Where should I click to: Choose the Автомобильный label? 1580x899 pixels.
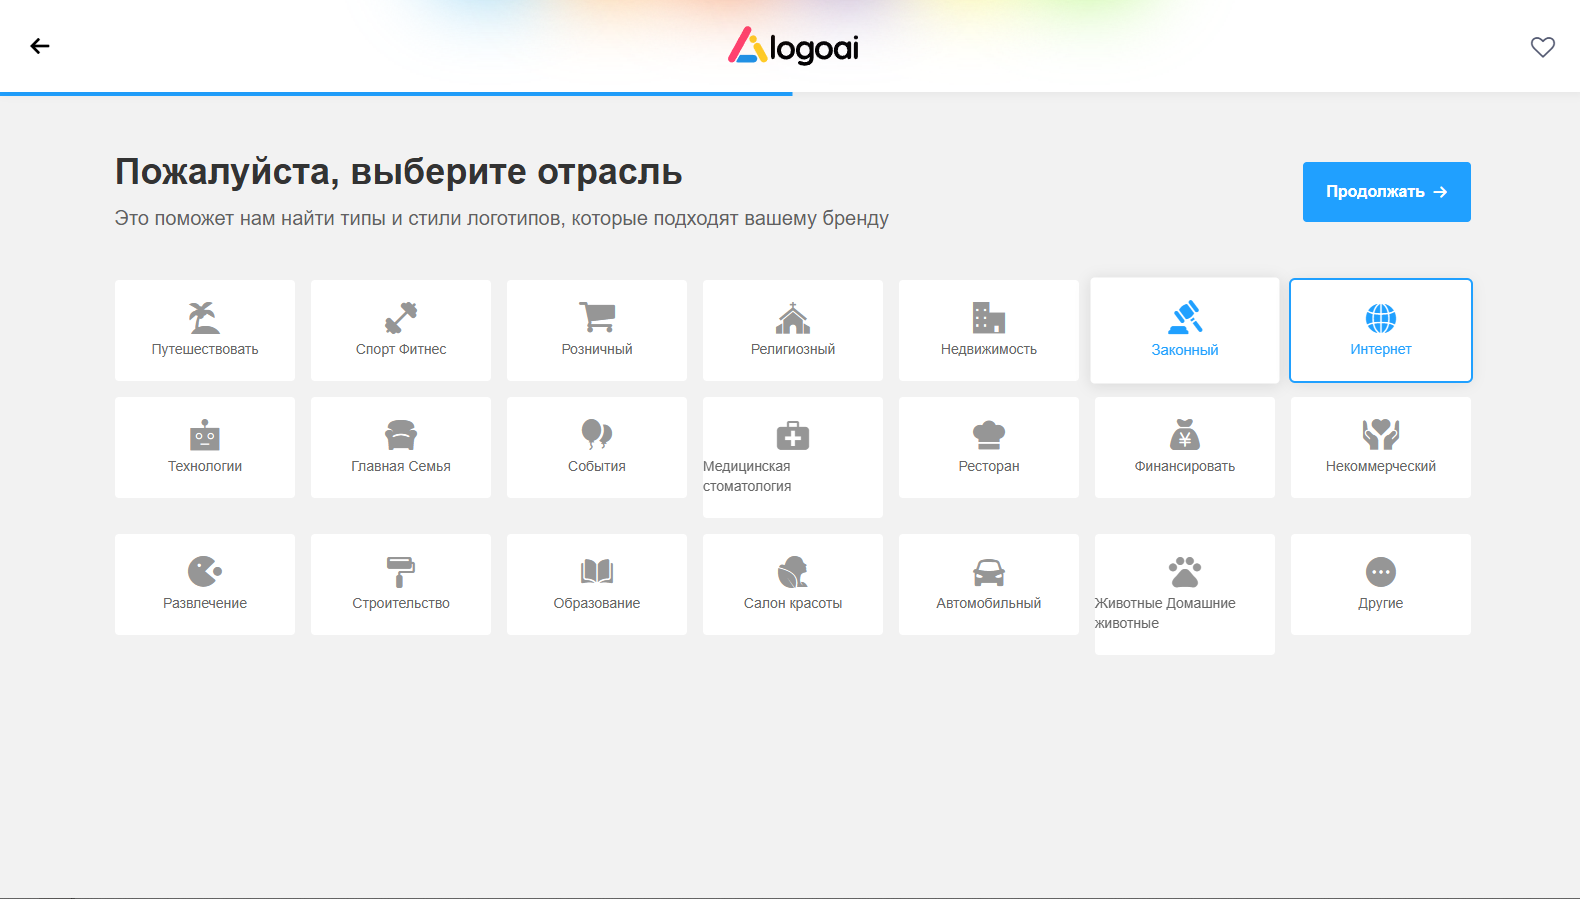(989, 603)
